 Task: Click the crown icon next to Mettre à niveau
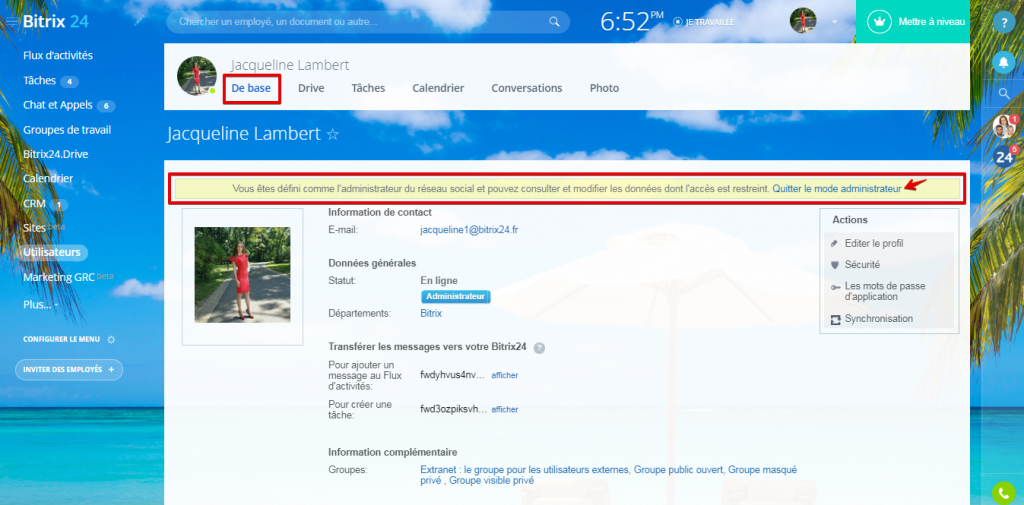[879, 22]
